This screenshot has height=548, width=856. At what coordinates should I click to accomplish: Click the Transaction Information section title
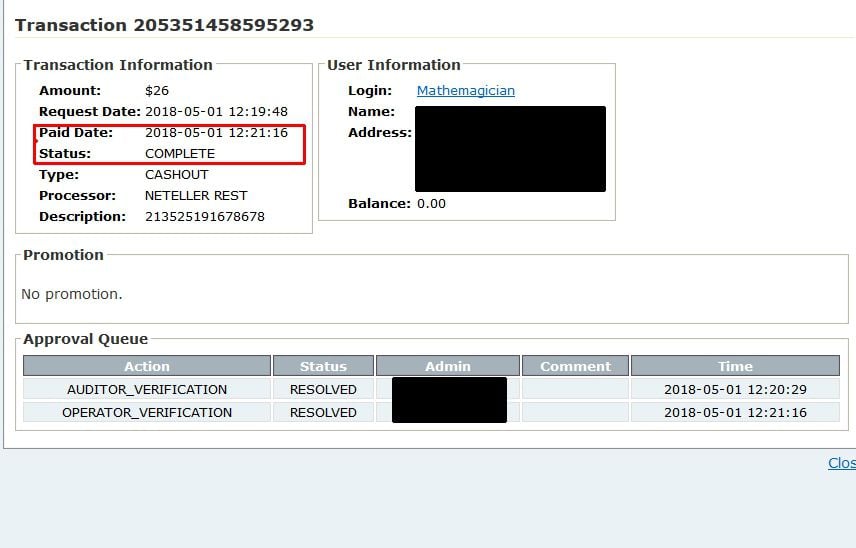tap(118, 65)
